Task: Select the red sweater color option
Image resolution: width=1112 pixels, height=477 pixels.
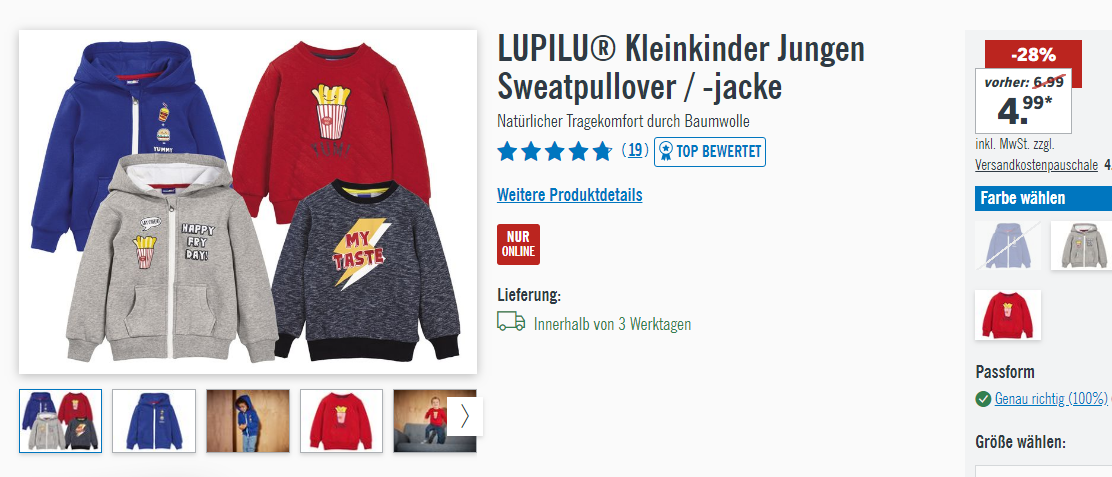Action: click(1008, 315)
